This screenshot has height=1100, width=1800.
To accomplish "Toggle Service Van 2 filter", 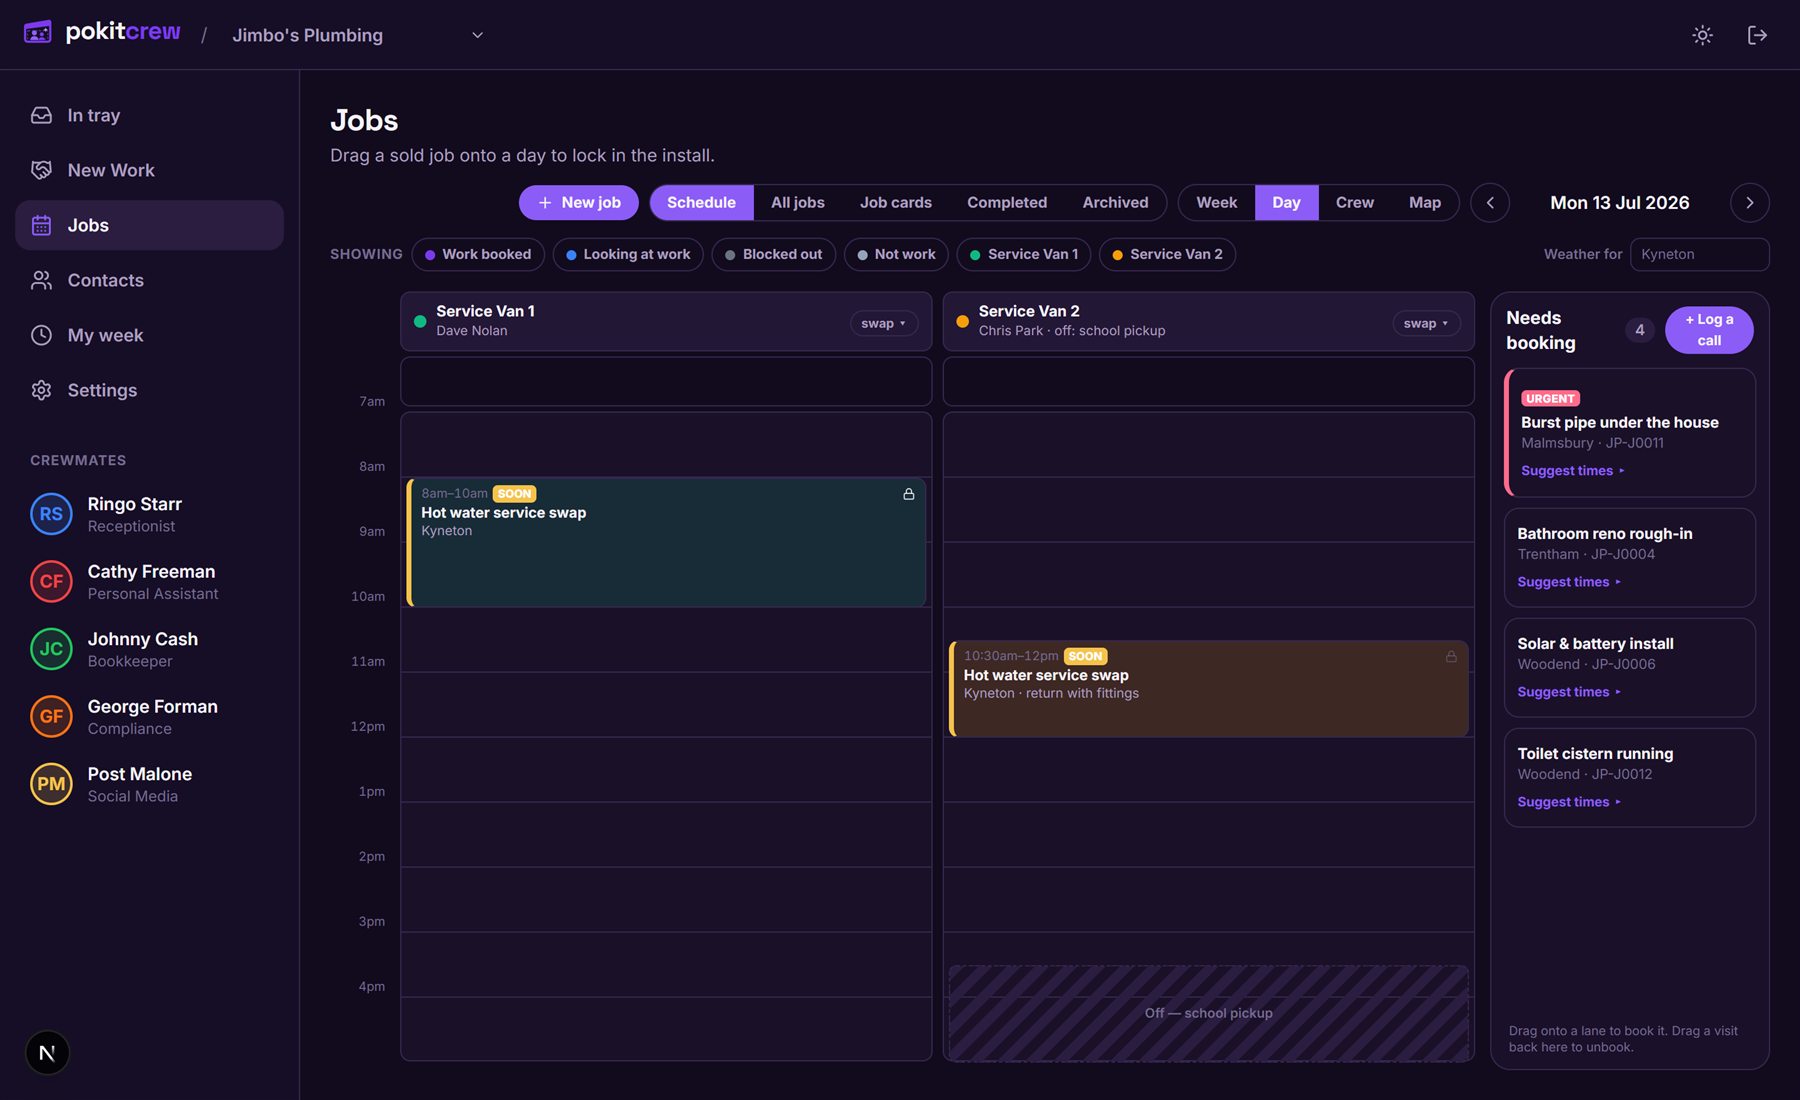I will tap(1167, 254).
